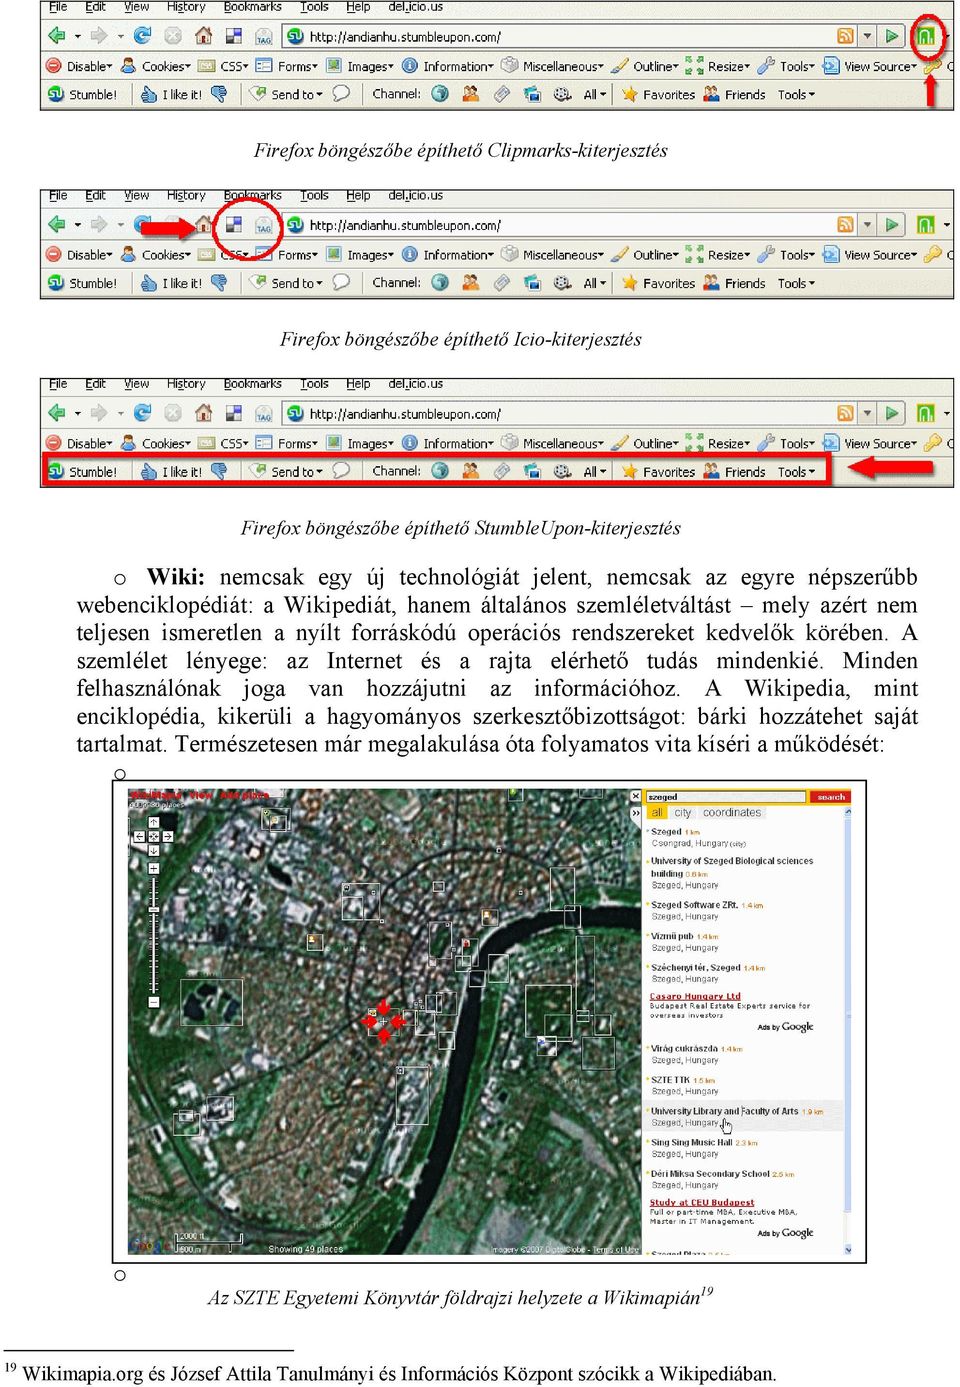
Task: Open the All channels dropdown in the StumbleUpon screenshot
Action: click(x=595, y=471)
